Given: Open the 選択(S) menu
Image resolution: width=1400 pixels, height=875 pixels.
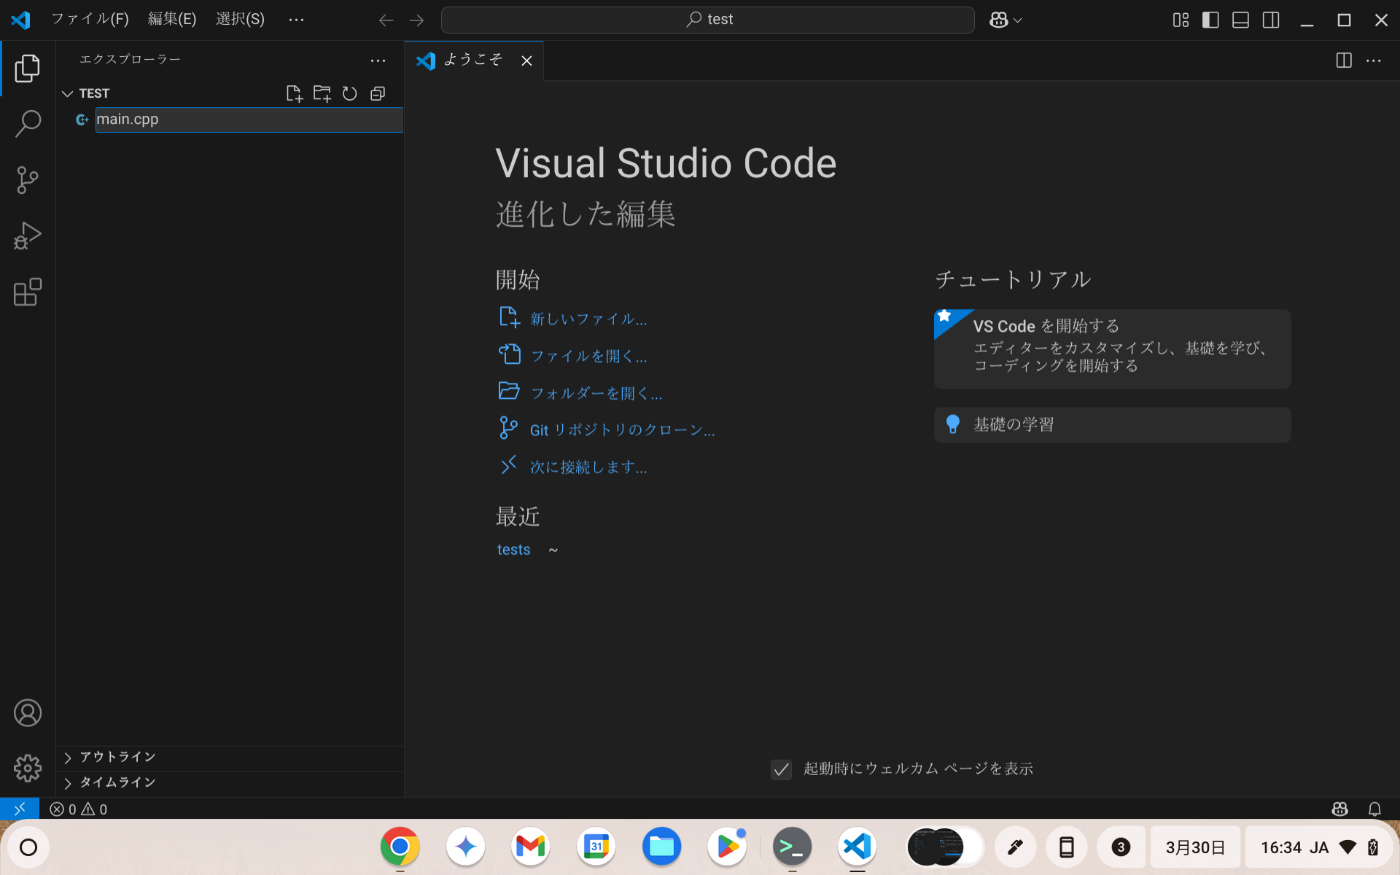Looking at the screenshot, I should [x=240, y=19].
